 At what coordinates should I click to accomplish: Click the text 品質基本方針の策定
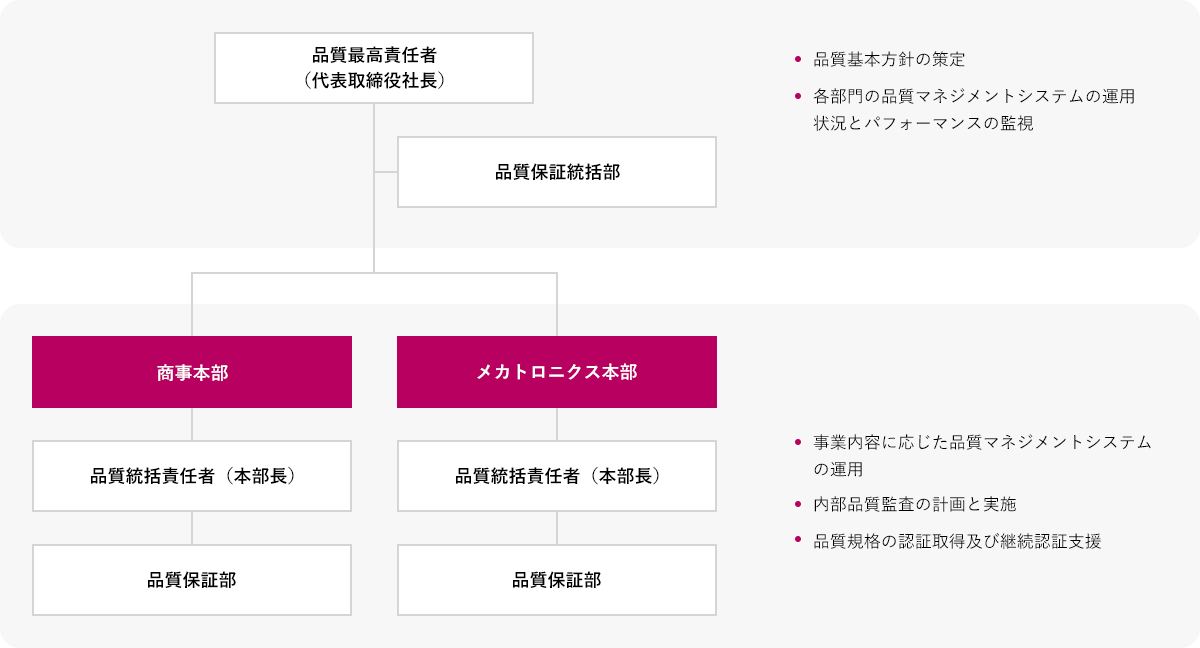pos(889,60)
